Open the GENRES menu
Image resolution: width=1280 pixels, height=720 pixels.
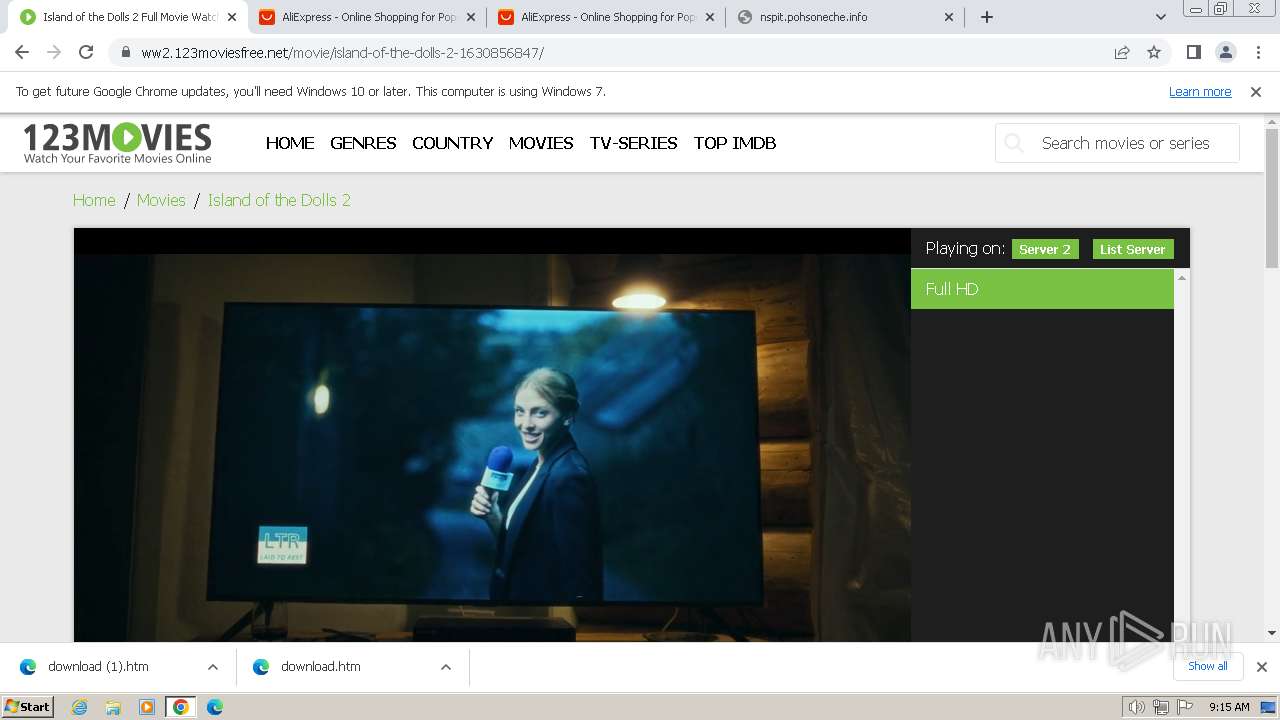[x=363, y=143]
